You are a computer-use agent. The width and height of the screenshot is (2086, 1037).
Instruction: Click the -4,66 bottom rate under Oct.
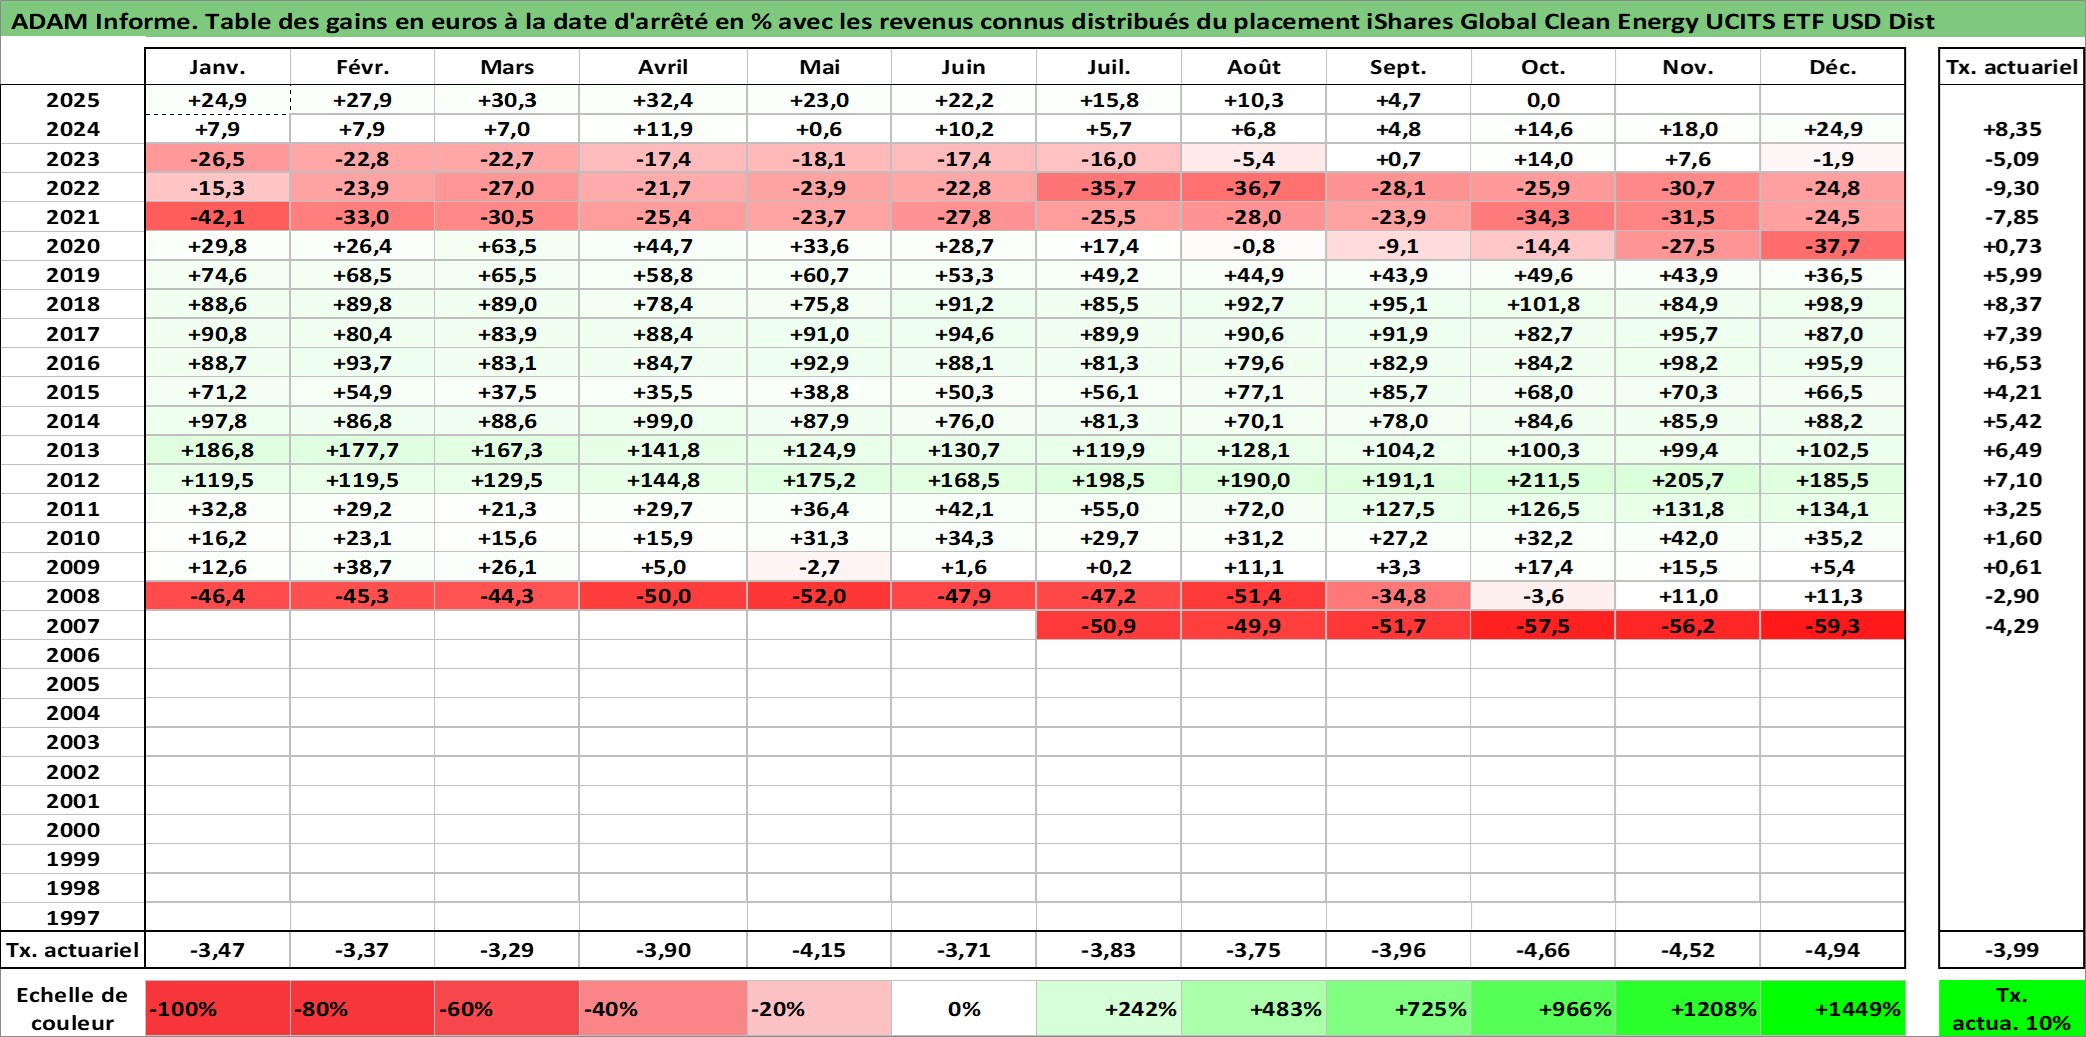pos(1543,950)
